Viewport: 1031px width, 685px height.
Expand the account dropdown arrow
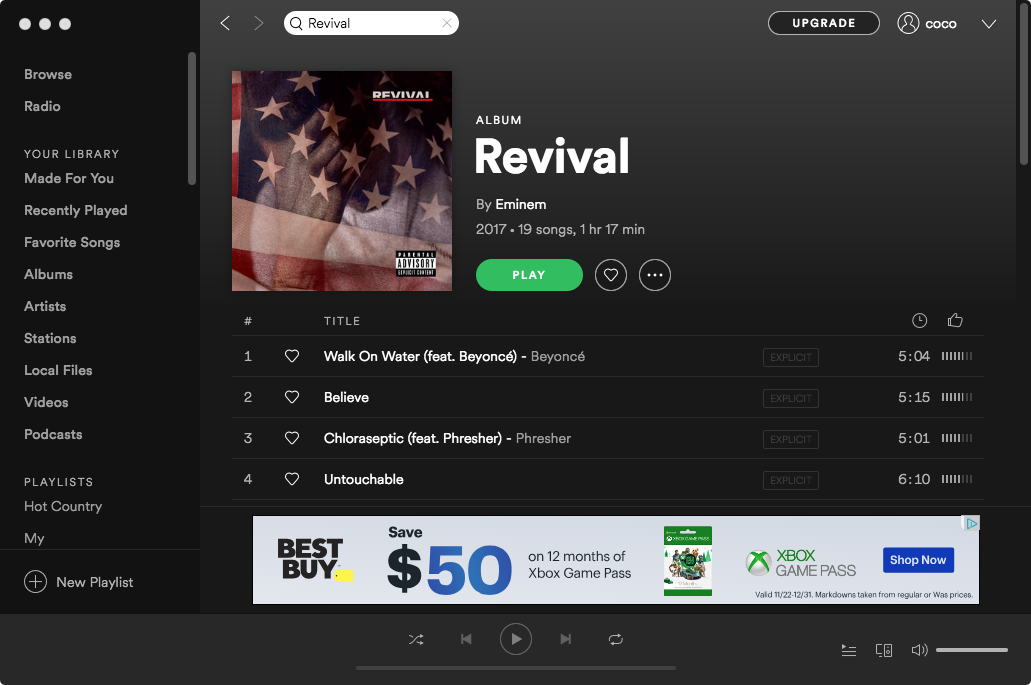click(x=988, y=24)
